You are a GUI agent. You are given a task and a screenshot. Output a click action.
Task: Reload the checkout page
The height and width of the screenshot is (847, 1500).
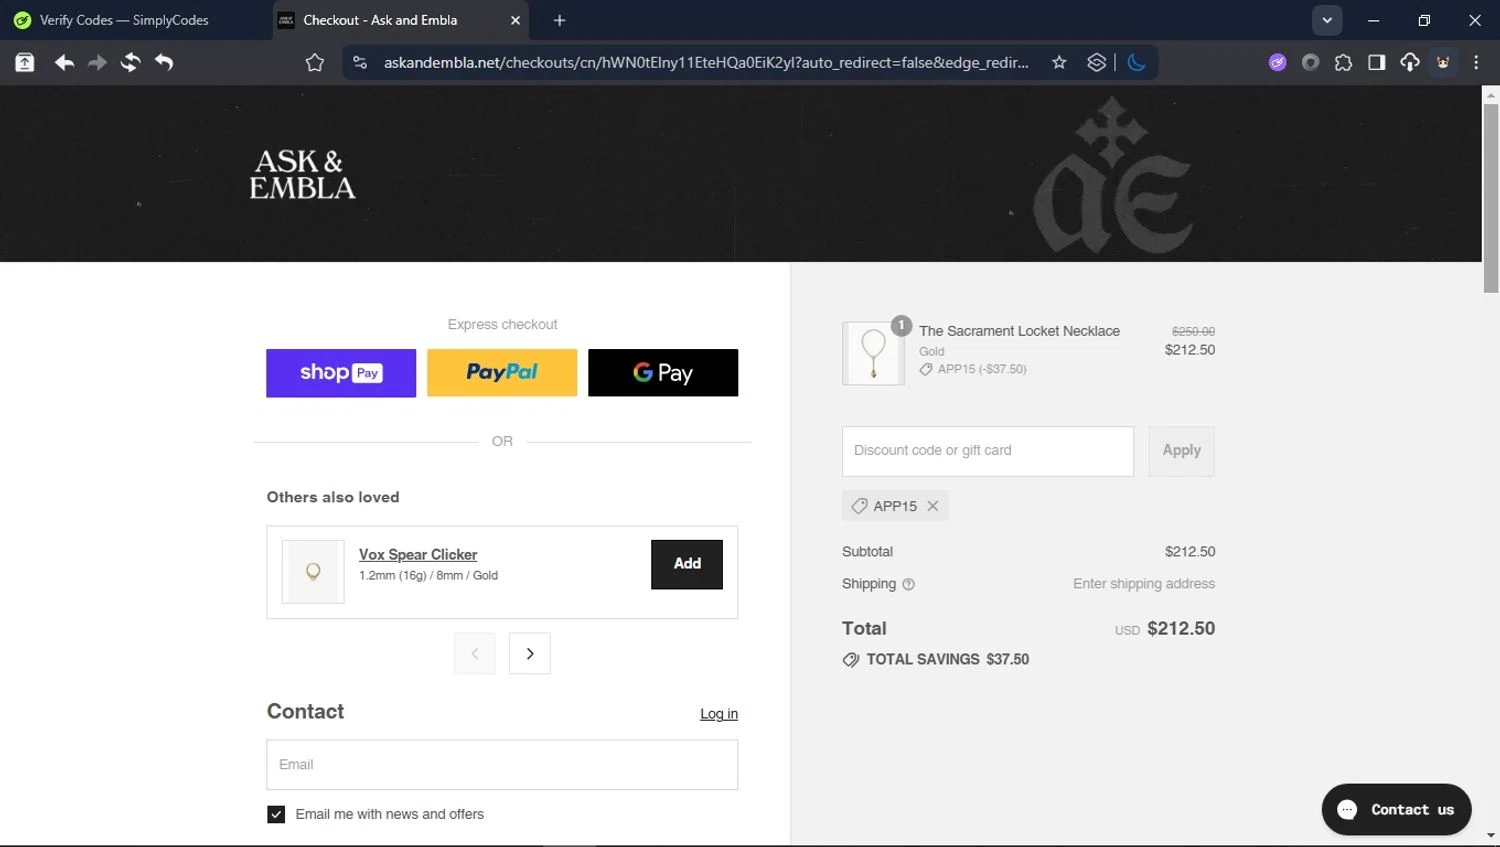(x=130, y=62)
